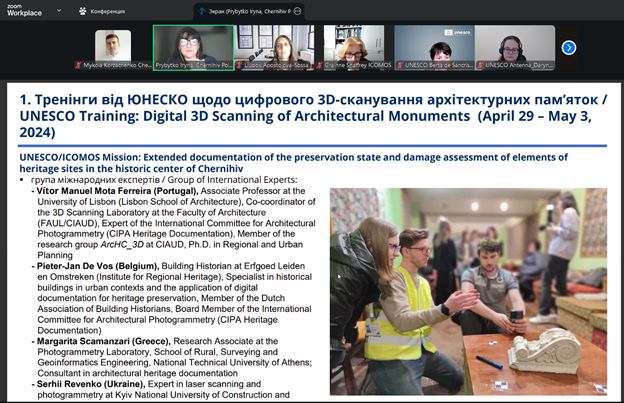Click the 3D scanning training photo on the slide
Image resolution: width=624 pixels, height=403 pixels.
(x=468, y=290)
